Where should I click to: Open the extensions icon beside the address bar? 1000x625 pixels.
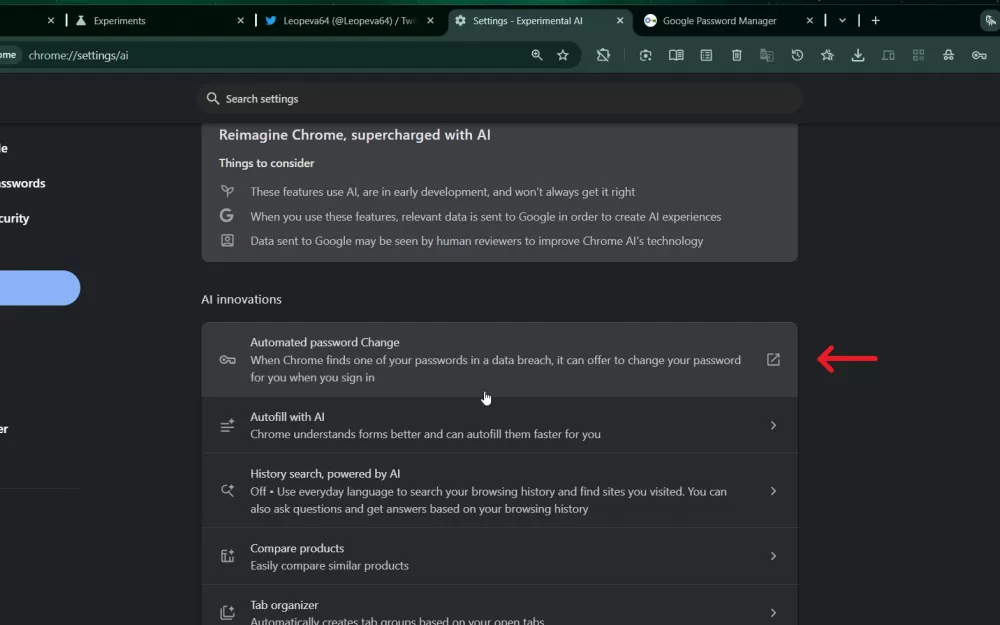[603, 55]
